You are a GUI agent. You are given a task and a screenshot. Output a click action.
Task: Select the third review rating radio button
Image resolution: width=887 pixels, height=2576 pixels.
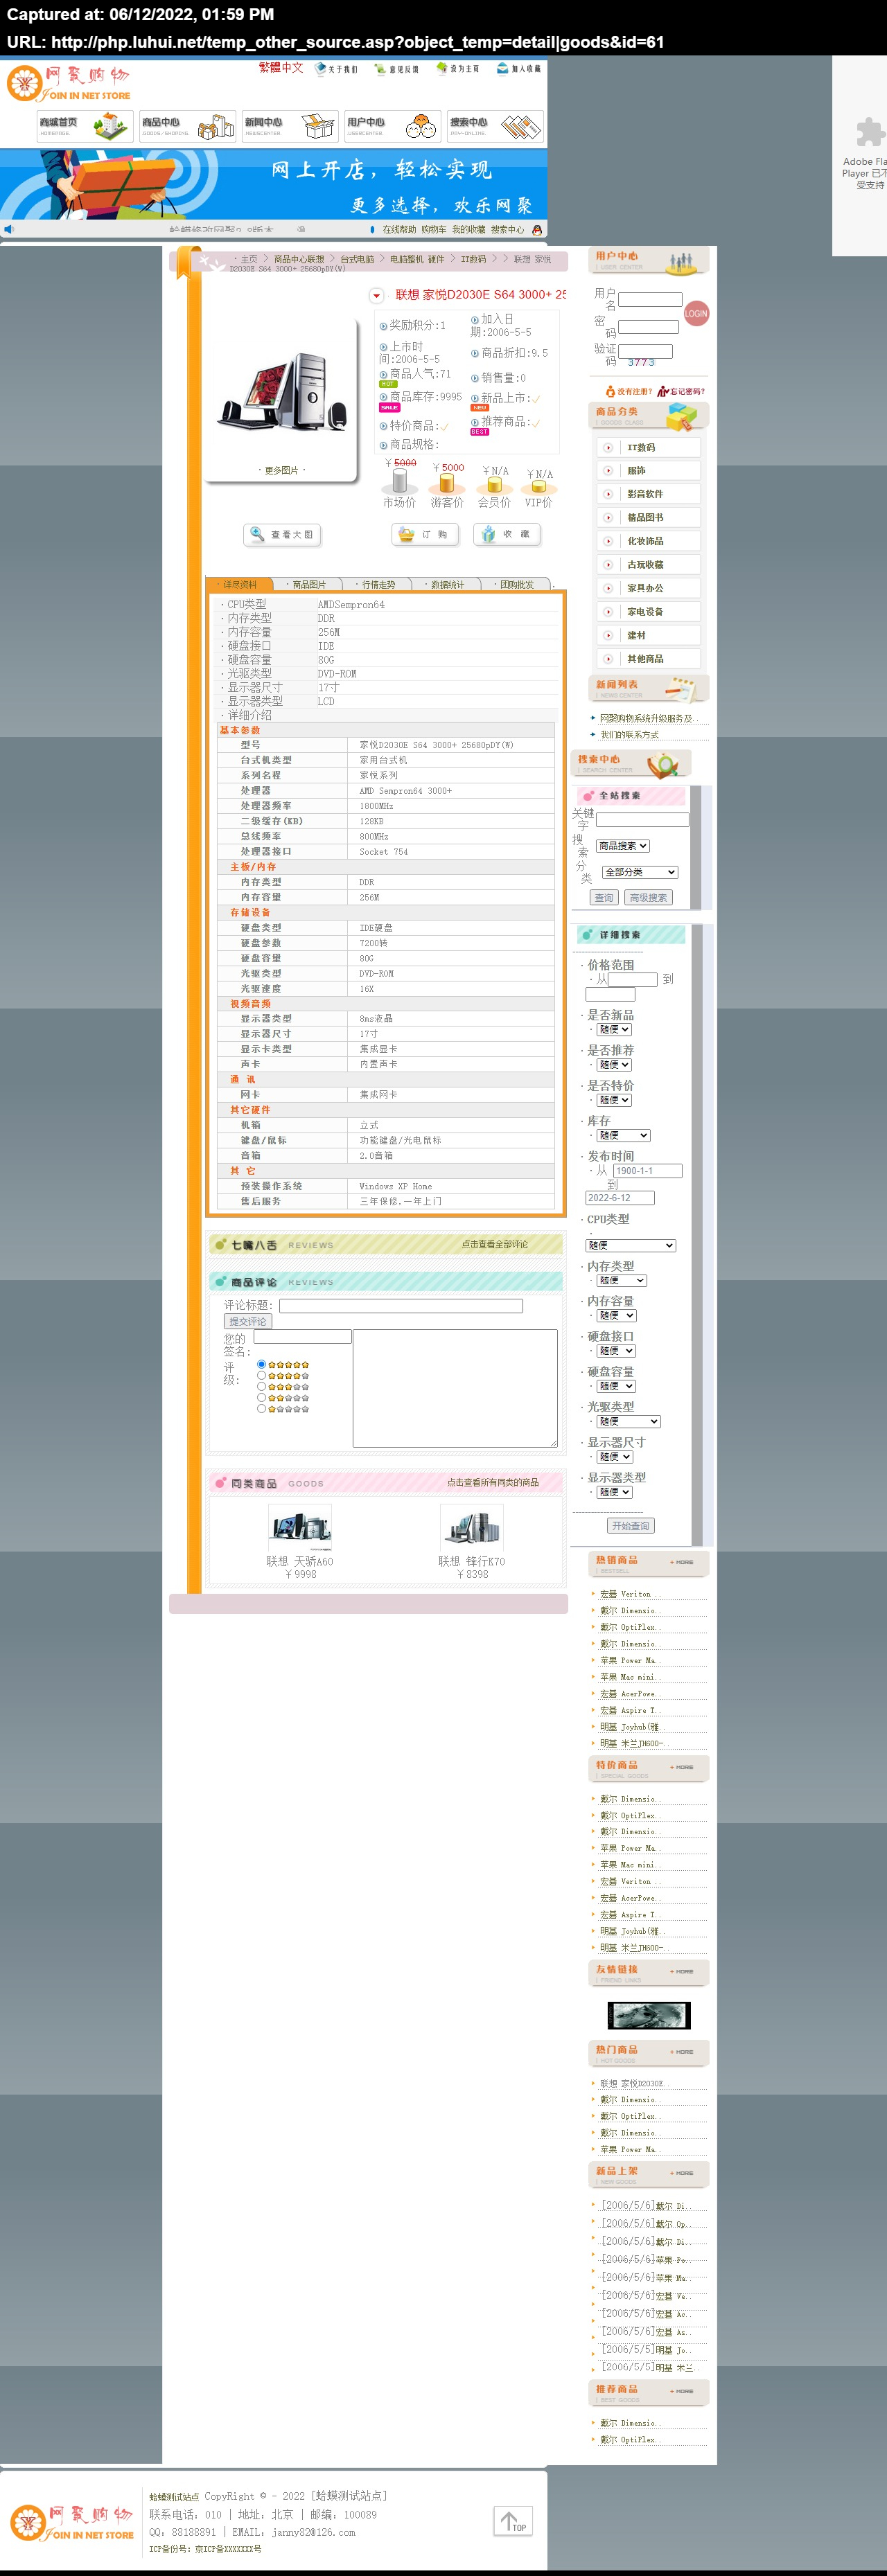(x=262, y=1386)
